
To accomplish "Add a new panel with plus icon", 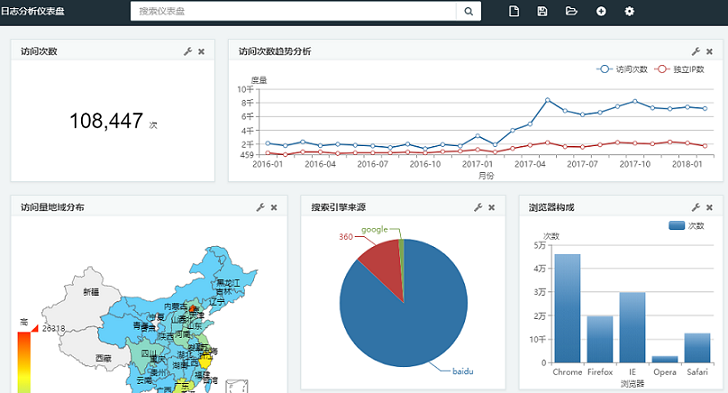I will pyautogui.click(x=601, y=11).
